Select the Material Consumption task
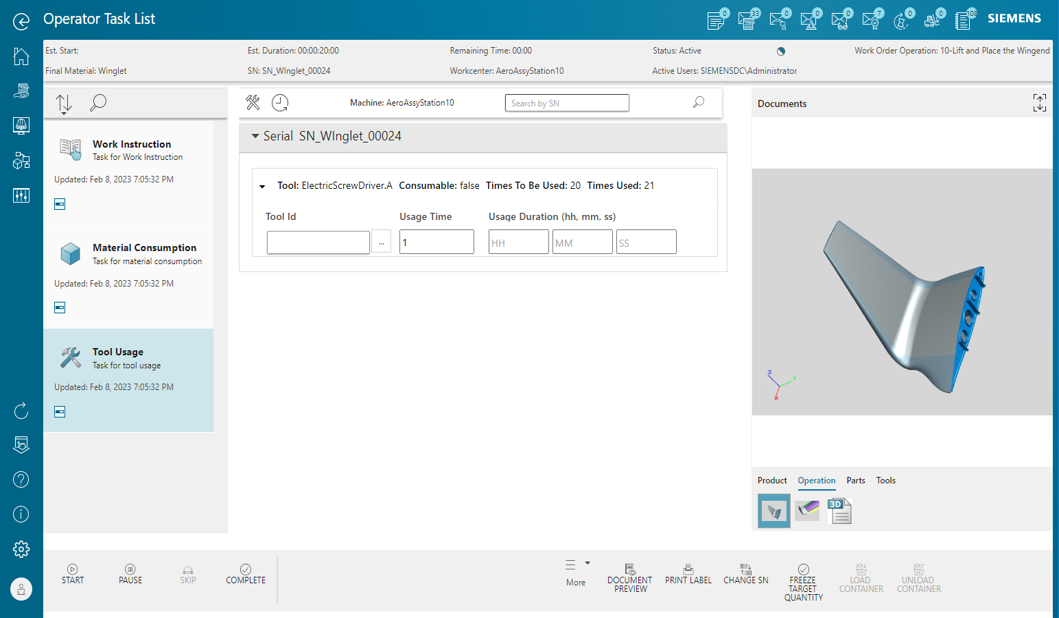 (x=128, y=278)
